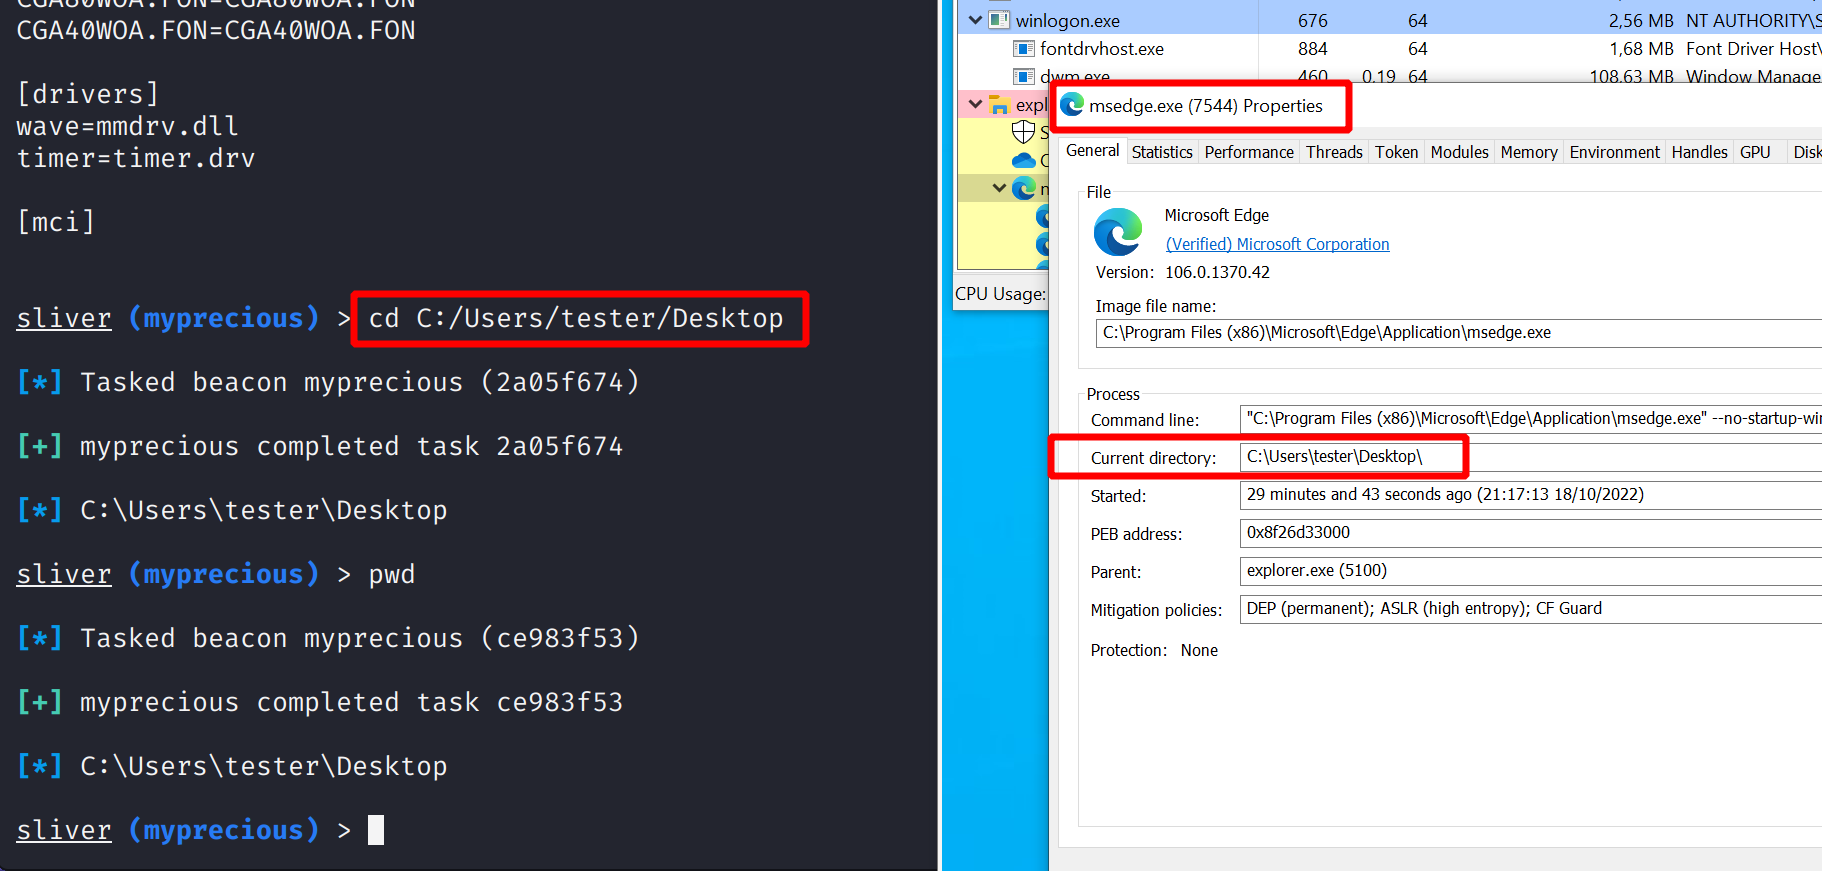
Task: Open the Handles tab
Action: point(1699,152)
